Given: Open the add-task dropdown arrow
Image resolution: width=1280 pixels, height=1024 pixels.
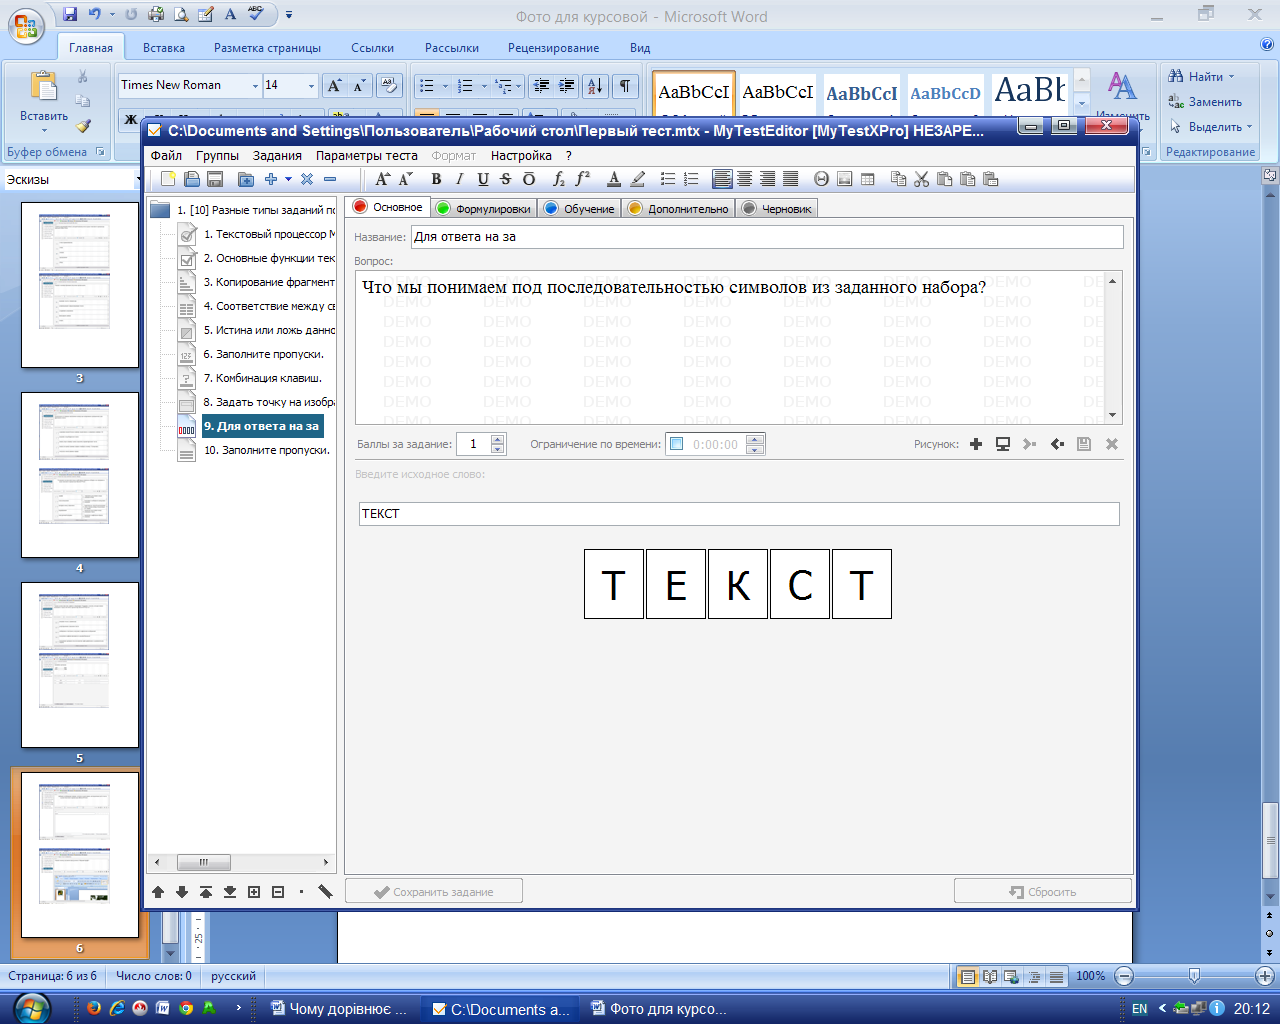Looking at the screenshot, I should (288, 179).
